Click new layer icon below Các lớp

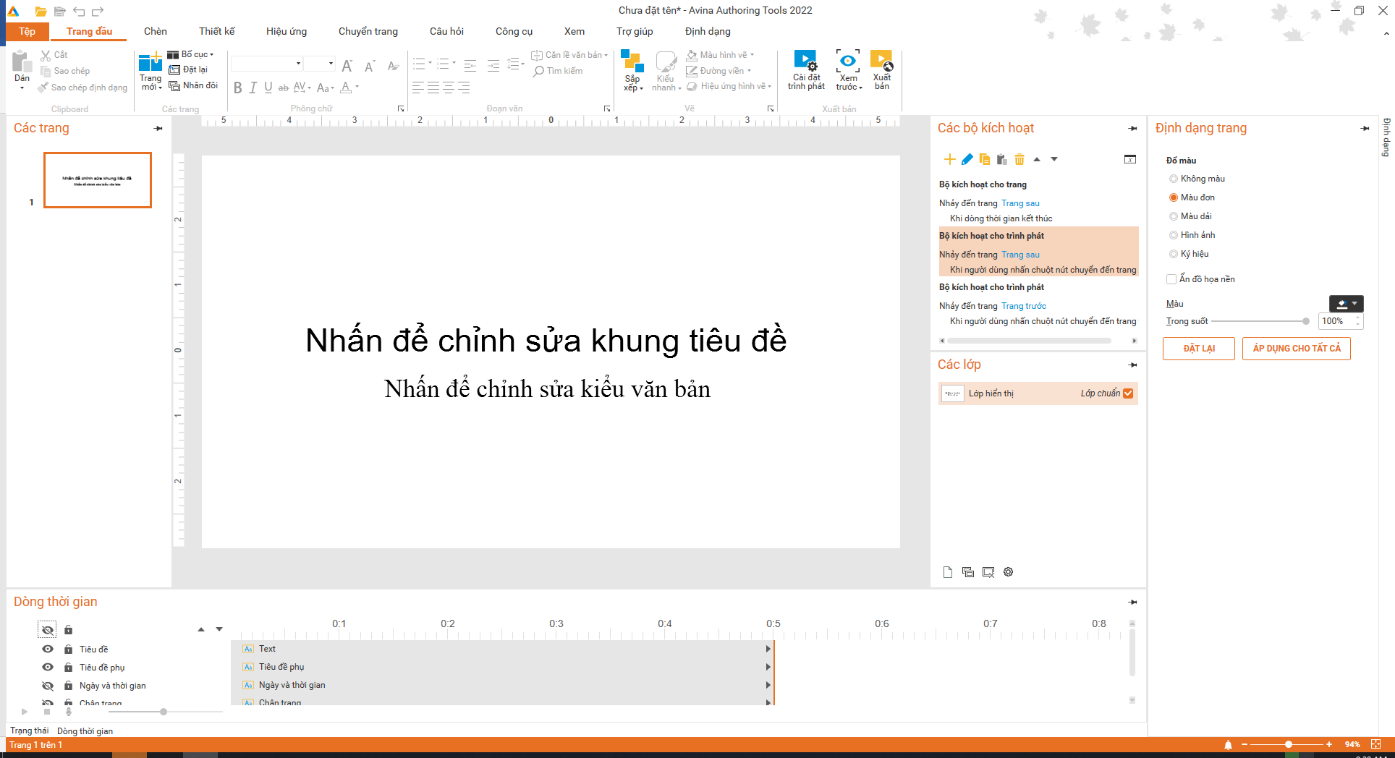(948, 572)
